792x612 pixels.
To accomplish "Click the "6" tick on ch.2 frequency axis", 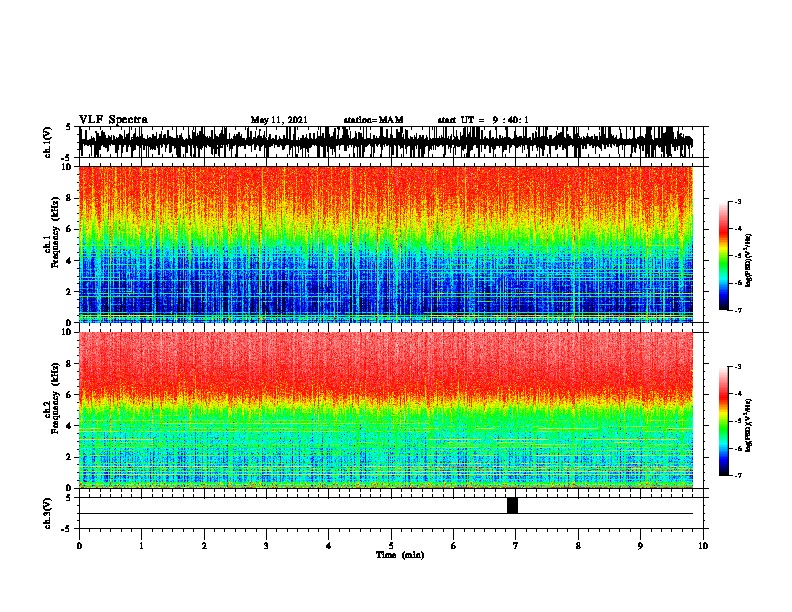I will (x=70, y=394).
